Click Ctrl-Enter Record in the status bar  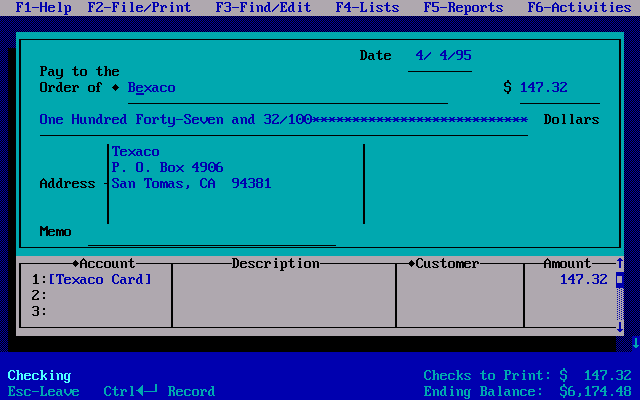159,391
